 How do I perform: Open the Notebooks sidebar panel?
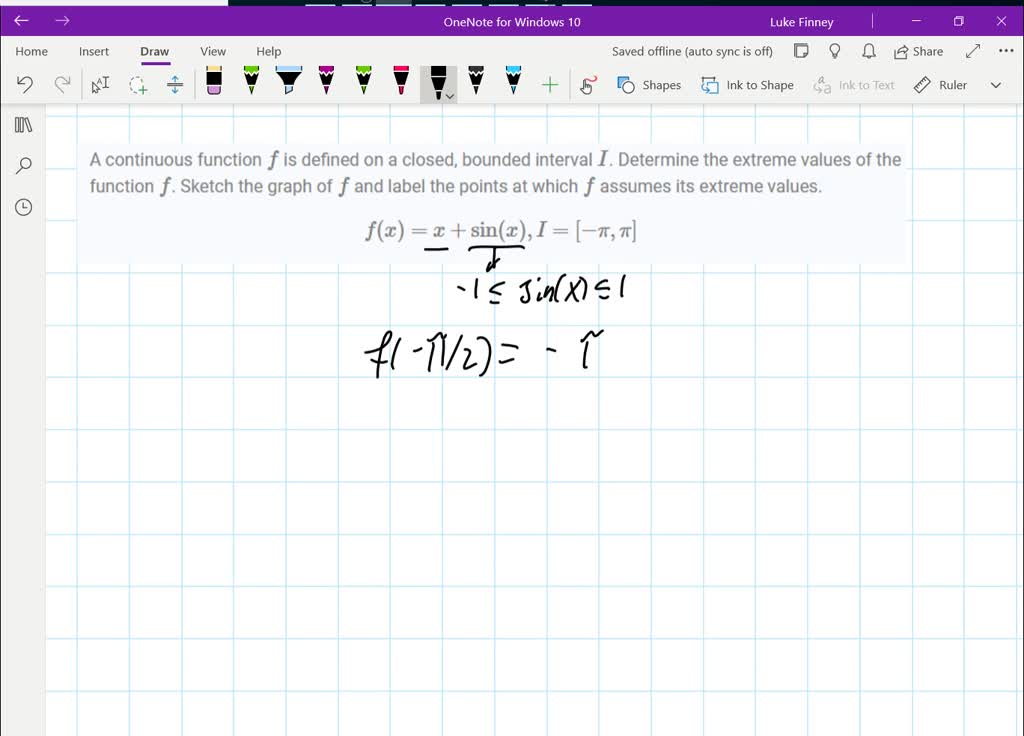tap(22, 124)
